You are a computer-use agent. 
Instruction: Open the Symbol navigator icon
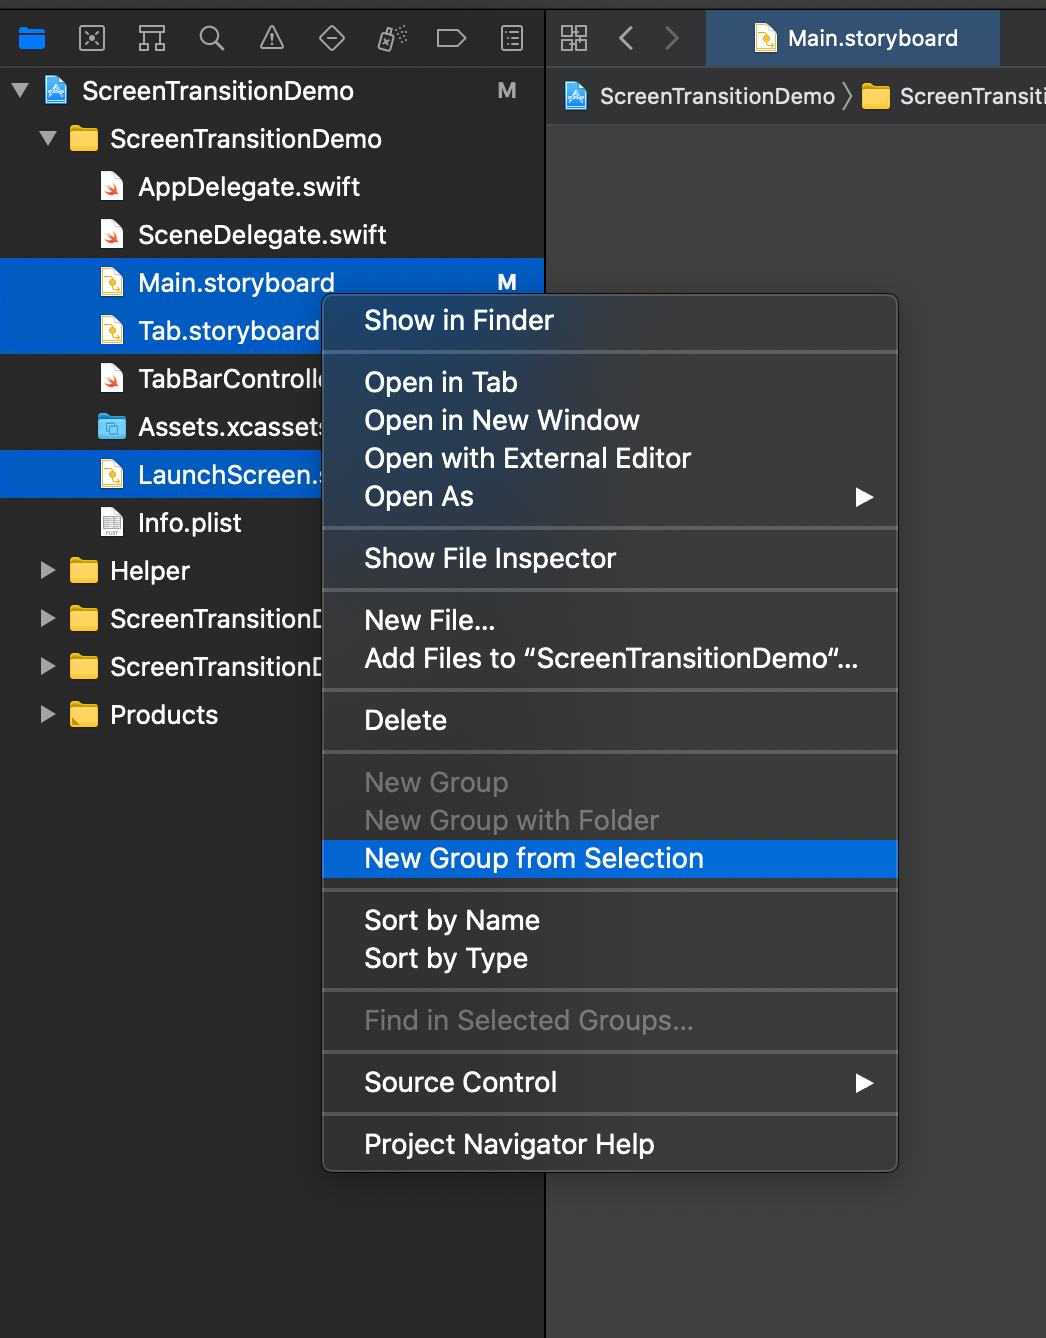(152, 39)
